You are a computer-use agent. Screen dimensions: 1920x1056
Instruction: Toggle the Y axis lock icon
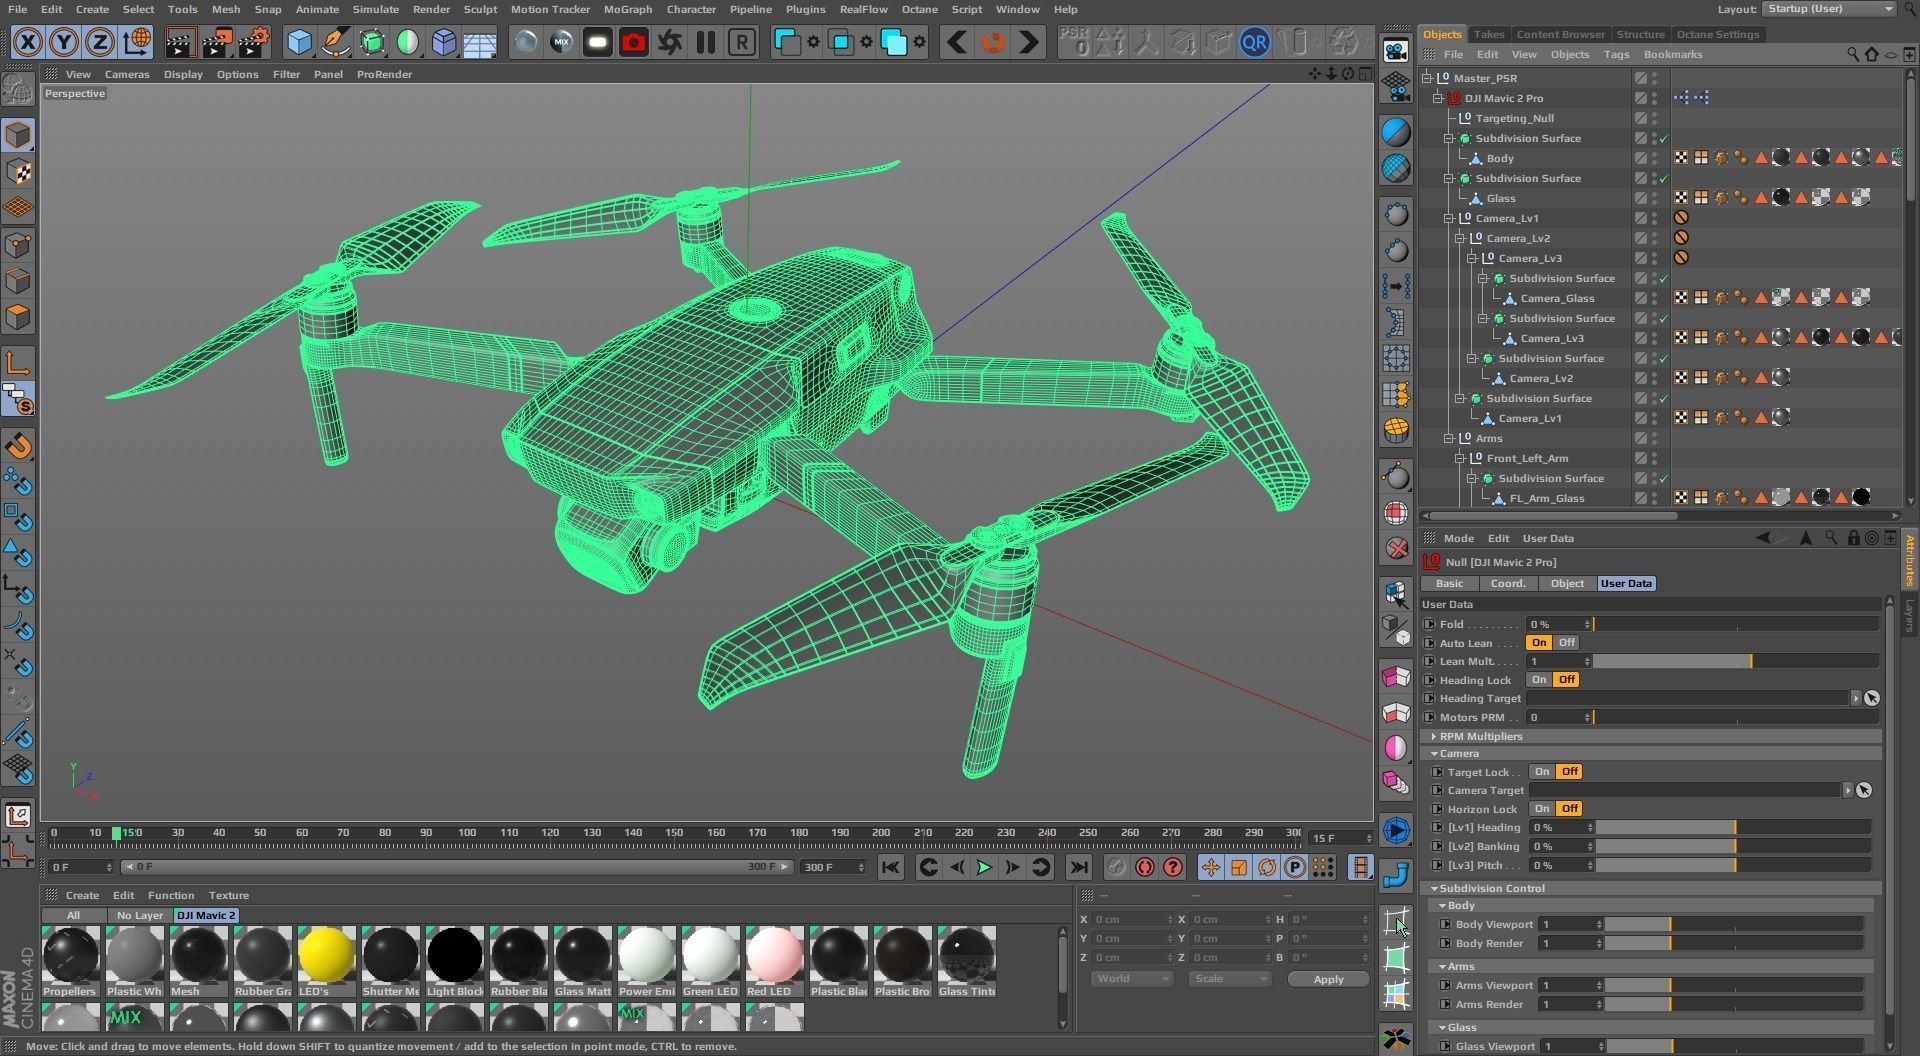pyautogui.click(x=64, y=42)
